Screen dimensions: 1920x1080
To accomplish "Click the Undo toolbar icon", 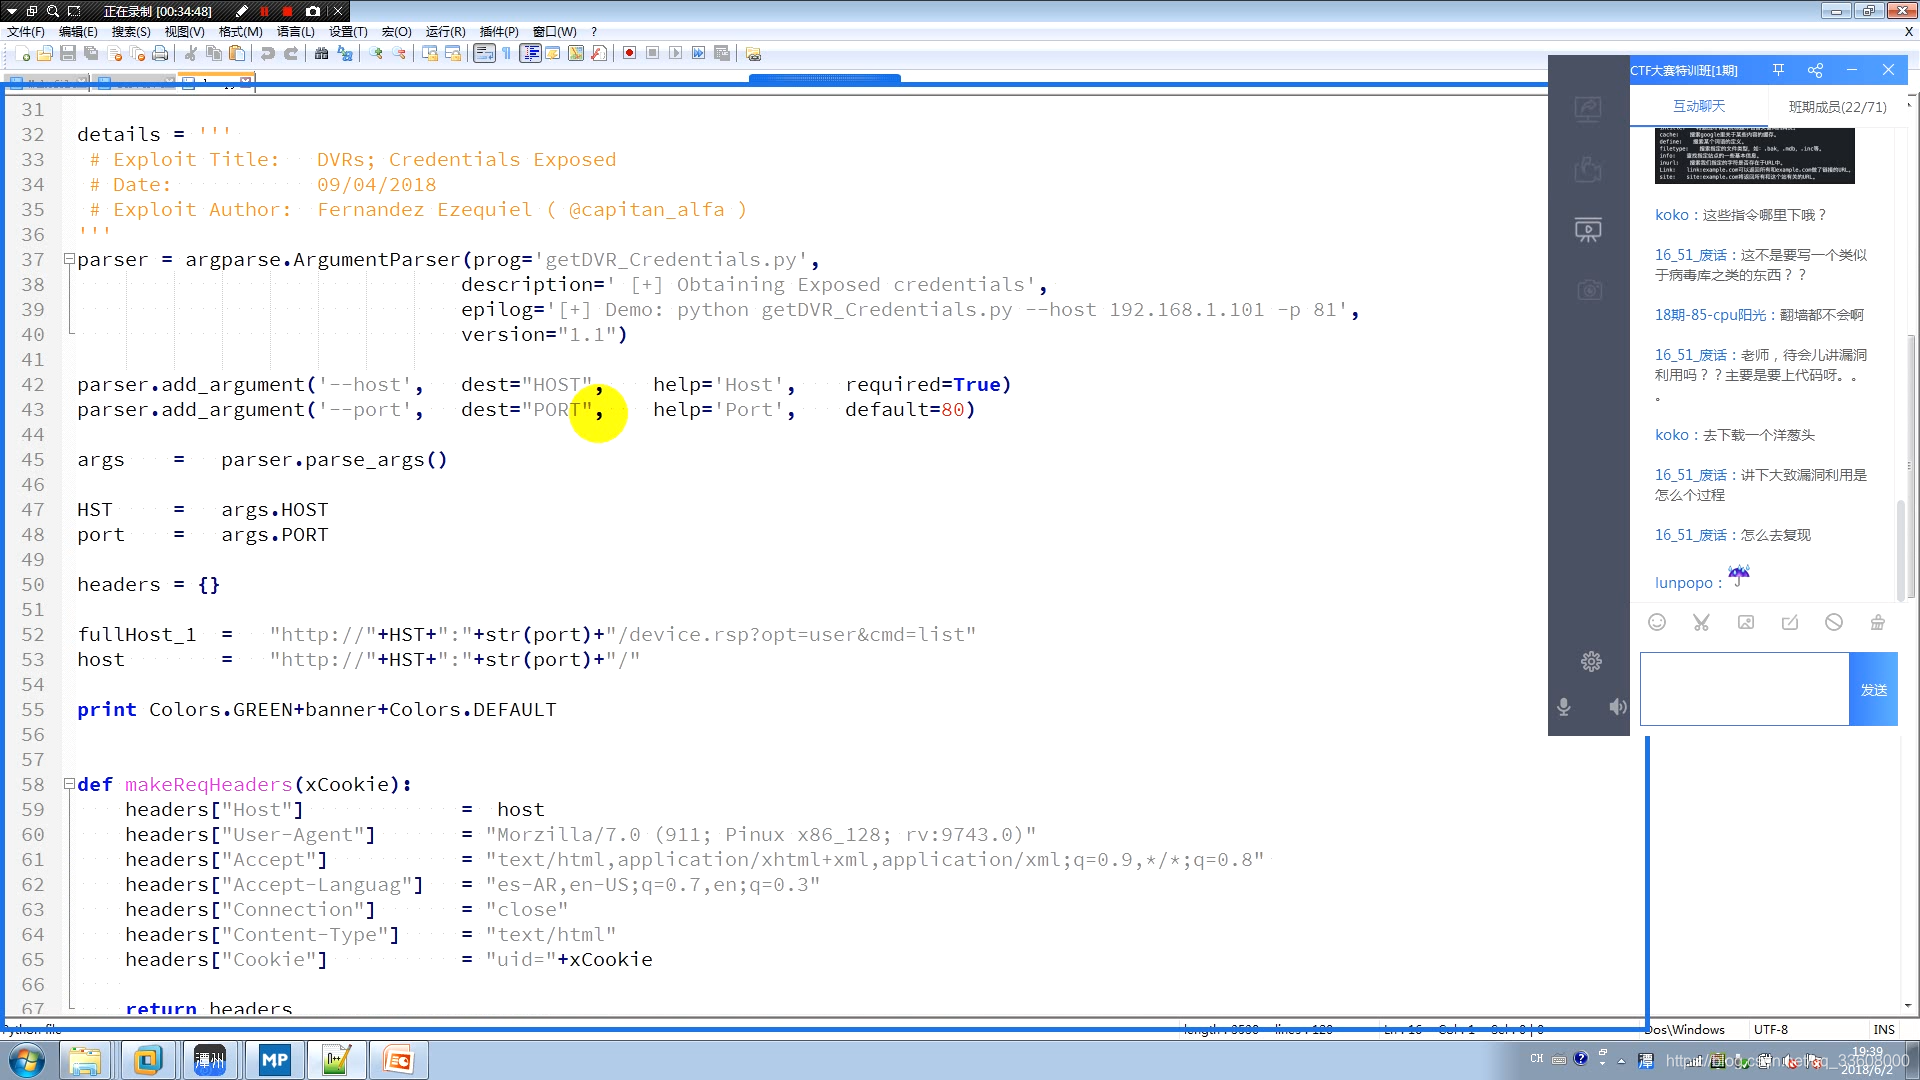I will [x=268, y=53].
